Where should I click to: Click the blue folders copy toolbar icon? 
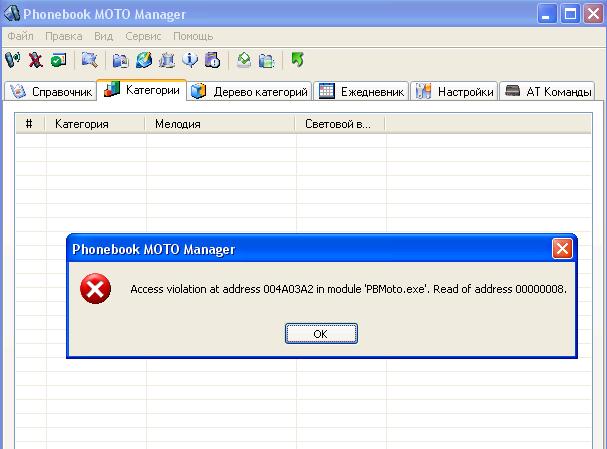coord(120,61)
